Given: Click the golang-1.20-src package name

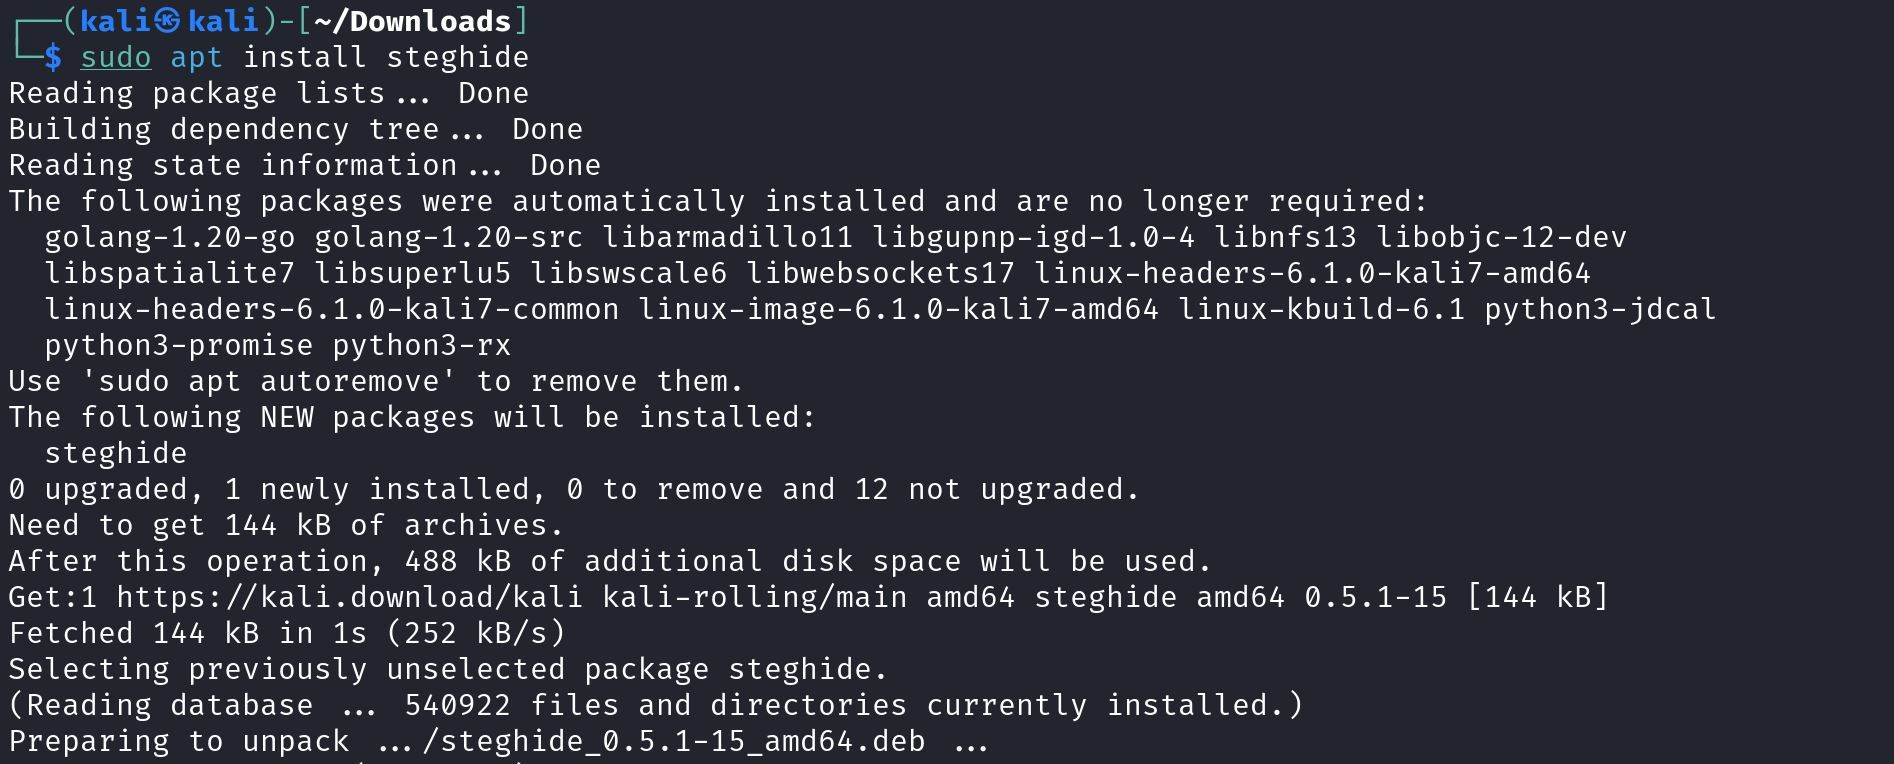Looking at the screenshot, I should pos(449,237).
